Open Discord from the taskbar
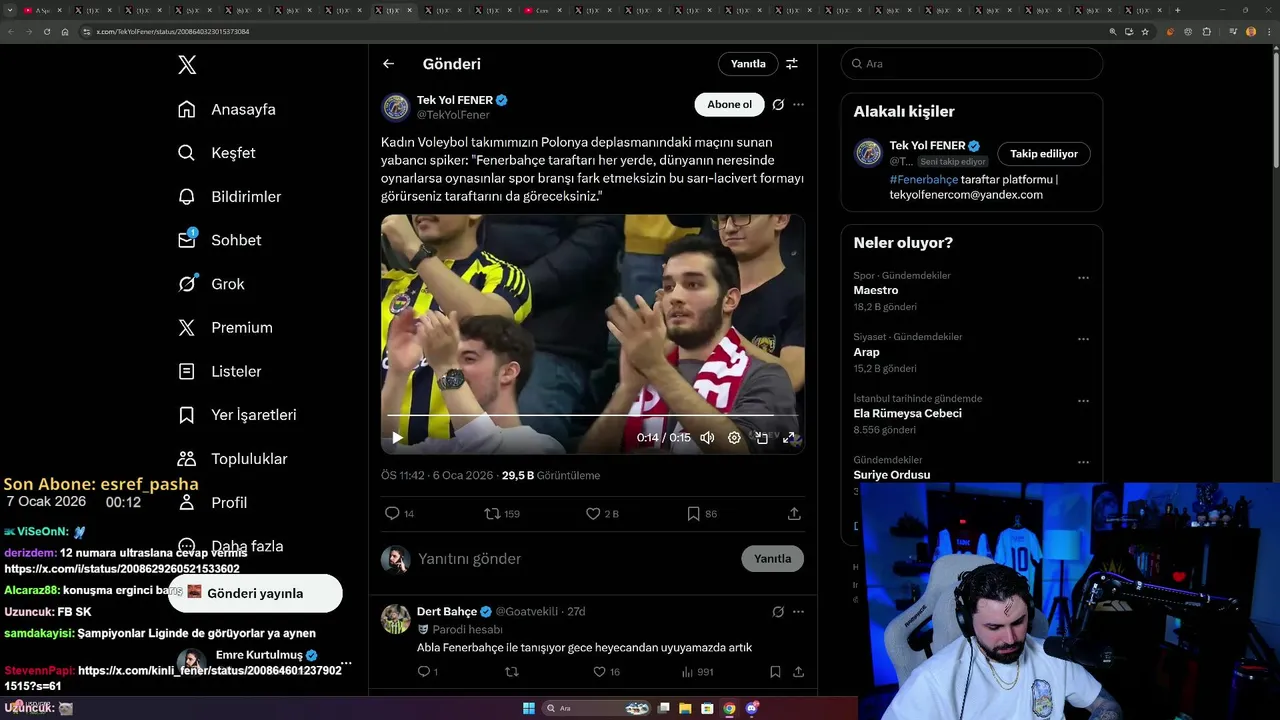This screenshot has height=720, width=1280. click(x=751, y=708)
